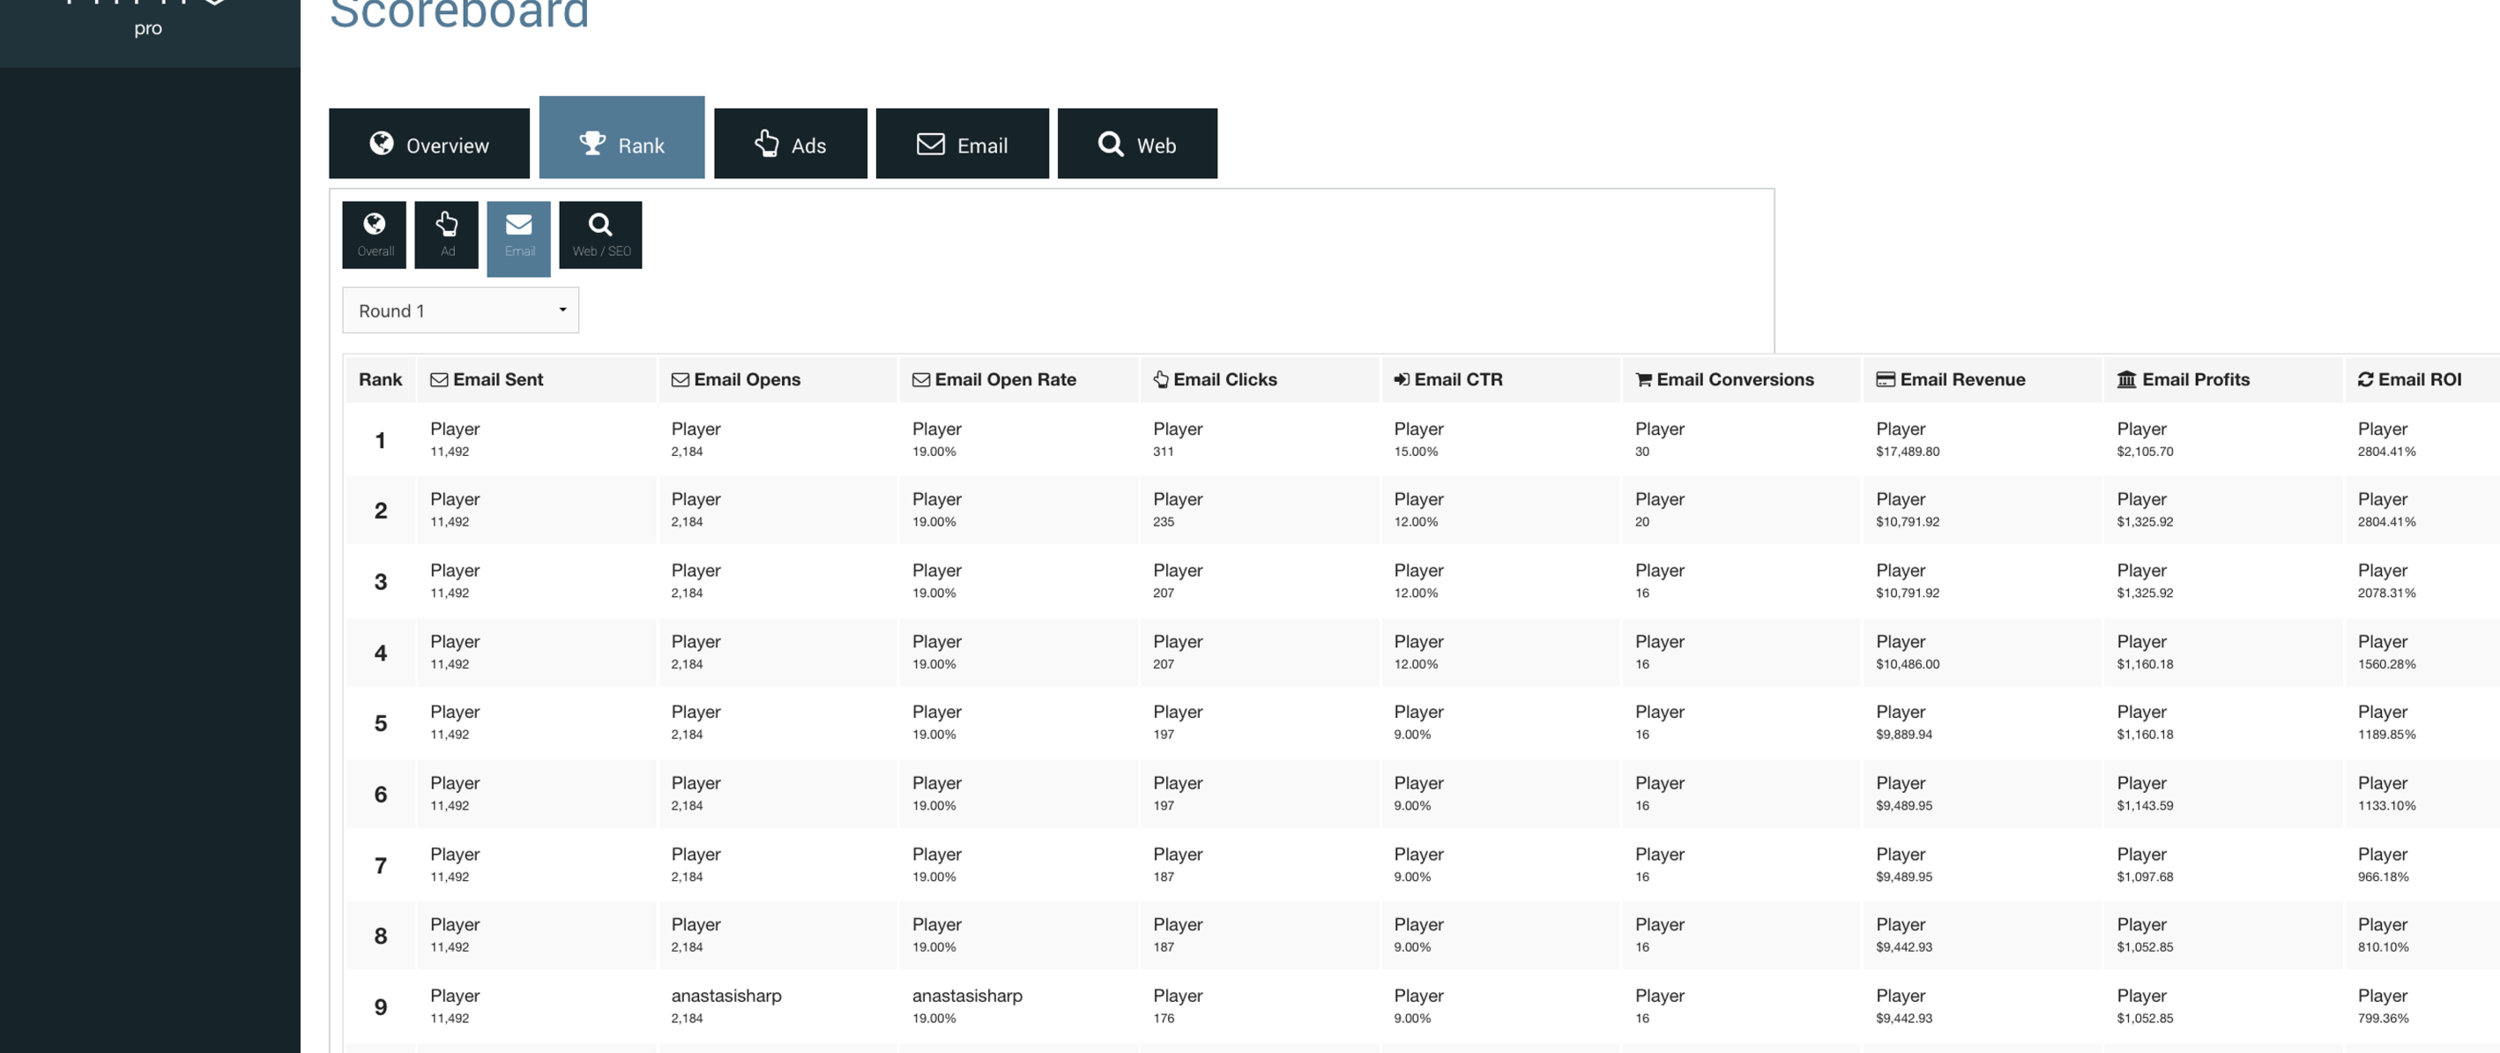Viewport: 2500px width, 1053px height.
Task: Click envelope icon beside Email Opens header
Action: tap(680, 380)
